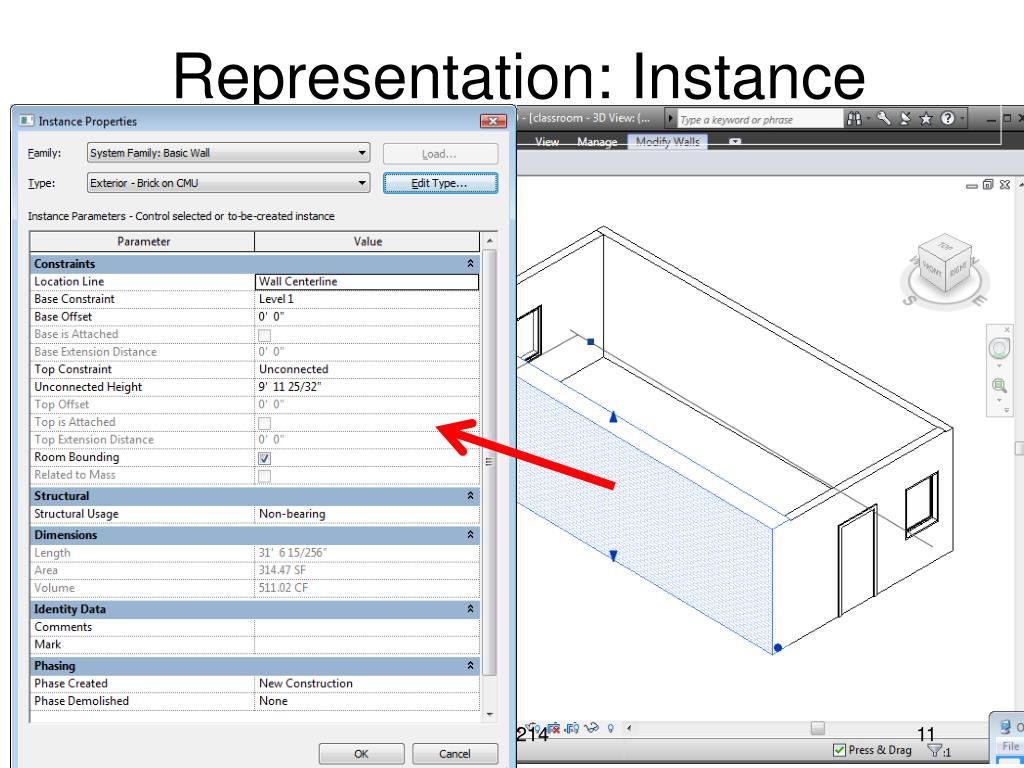This screenshot has height=768, width=1024.
Task: Restore down the 3D view window
Action: click(988, 185)
